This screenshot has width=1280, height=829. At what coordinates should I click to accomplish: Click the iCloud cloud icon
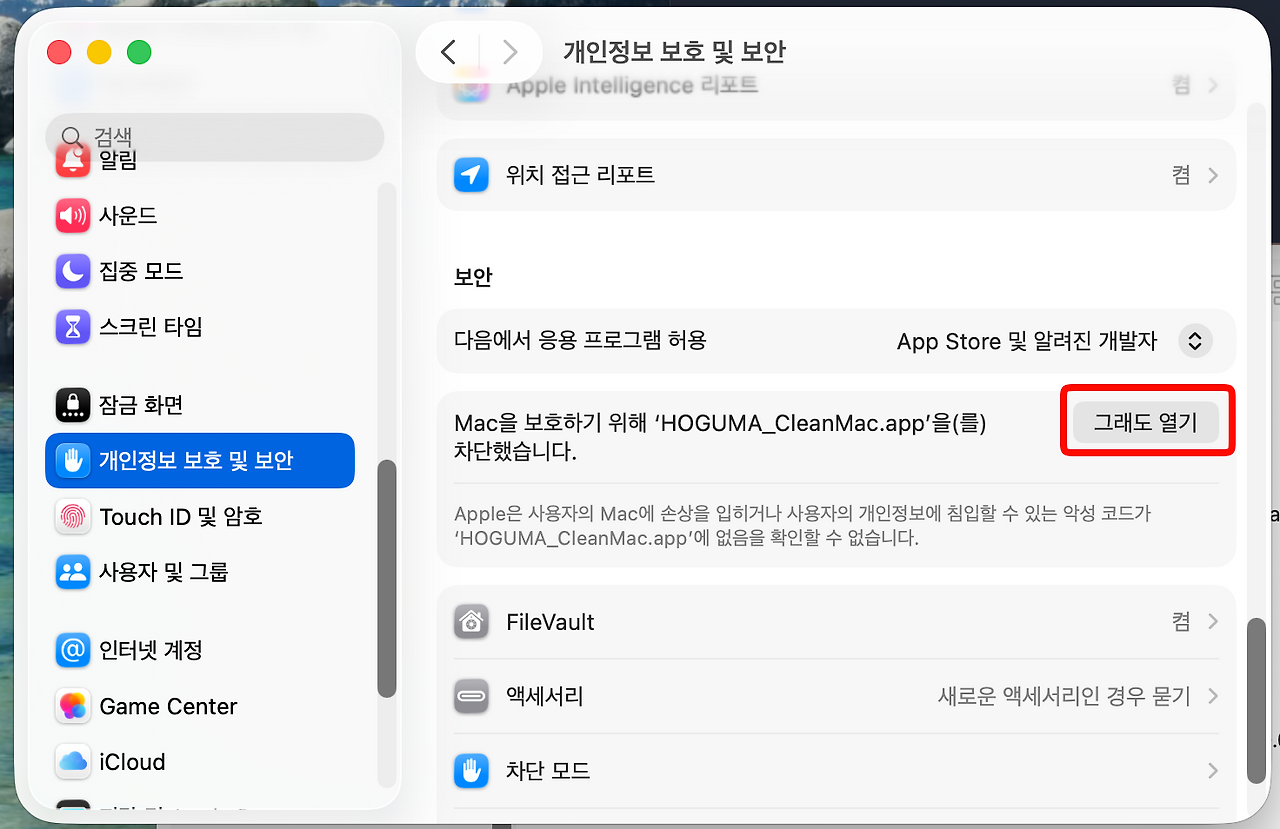click(x=72, y=762)
